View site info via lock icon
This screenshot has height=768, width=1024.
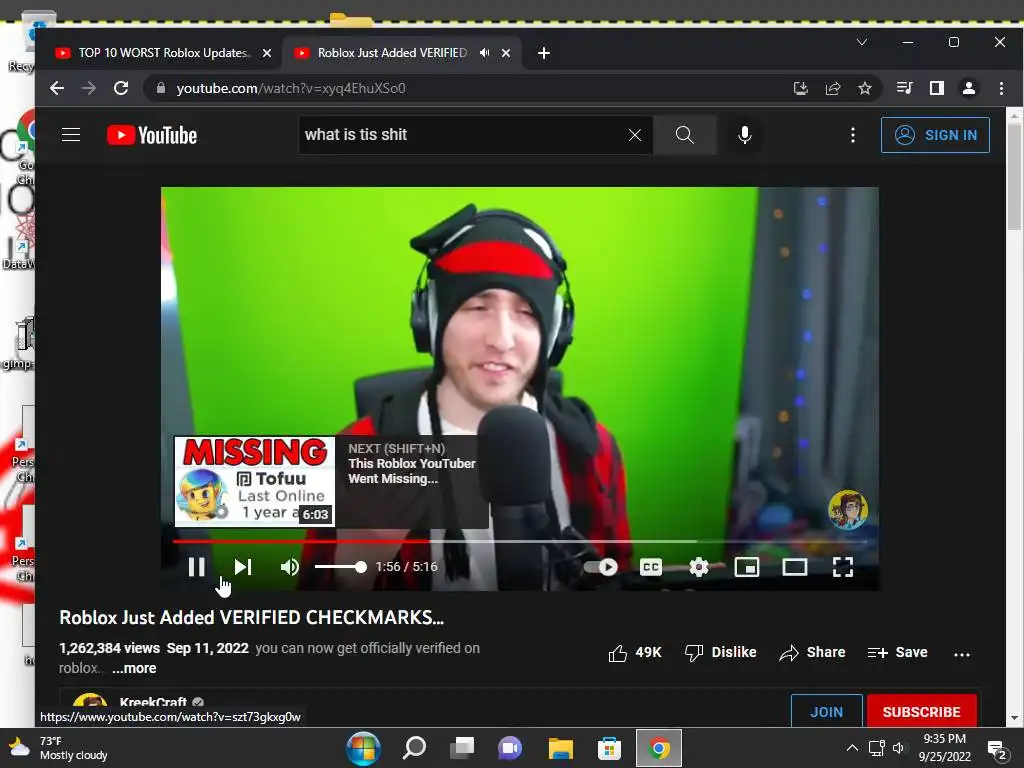click(x=161, y=88)
